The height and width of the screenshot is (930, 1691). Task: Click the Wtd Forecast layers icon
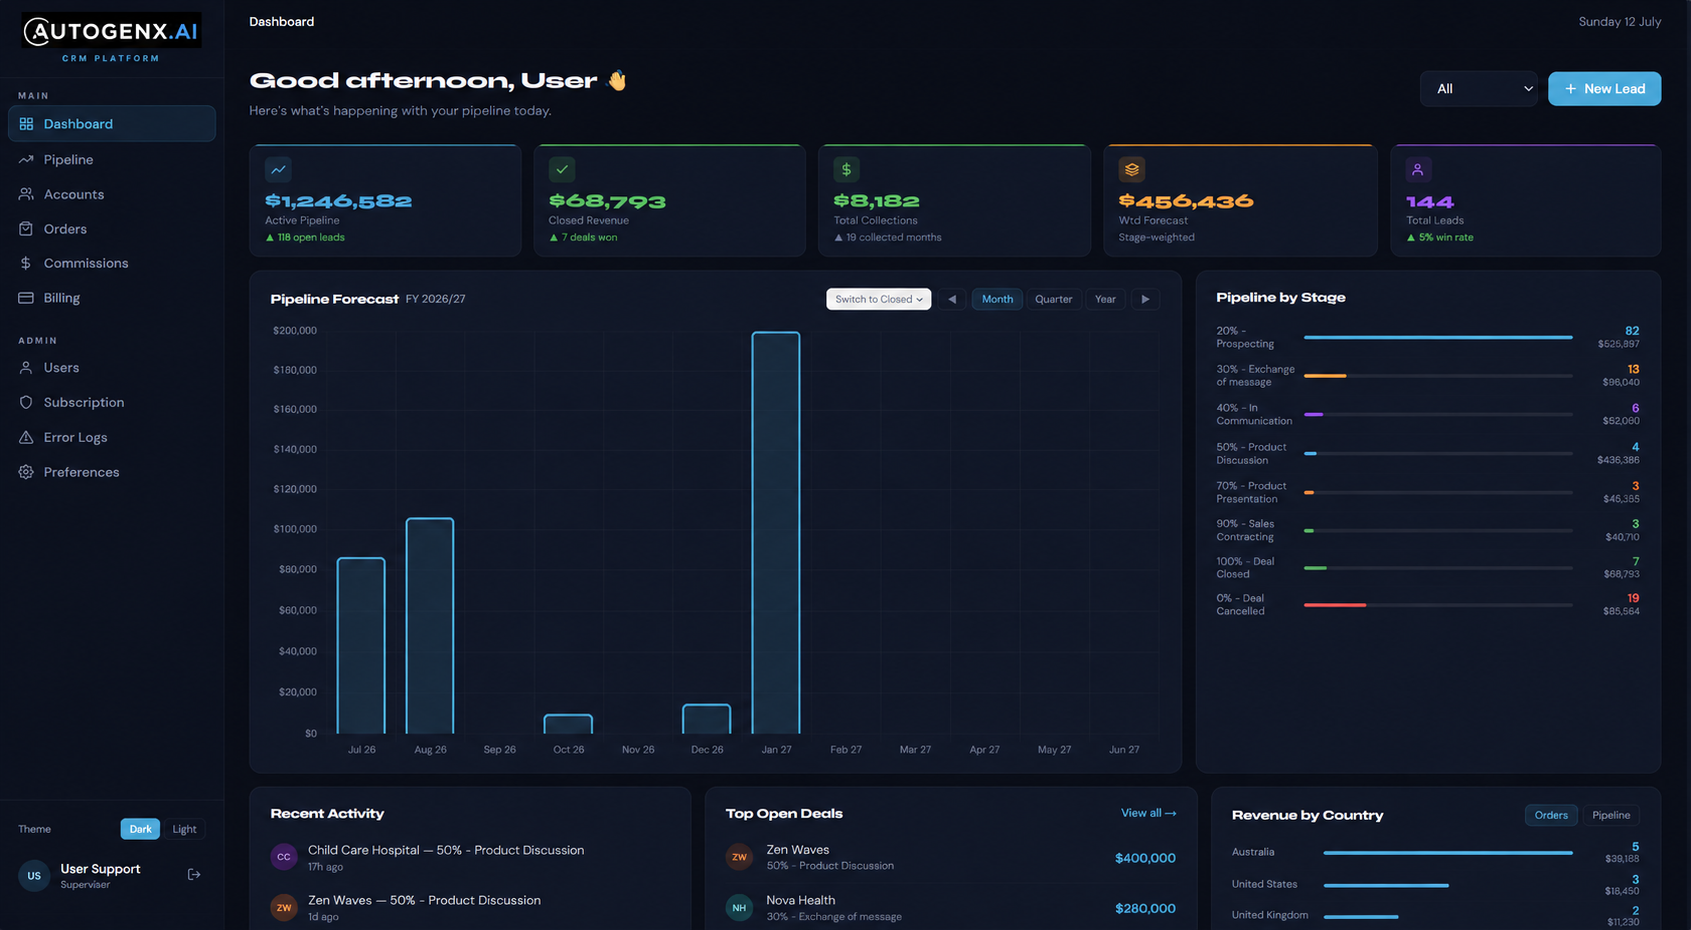(1132, 169)
